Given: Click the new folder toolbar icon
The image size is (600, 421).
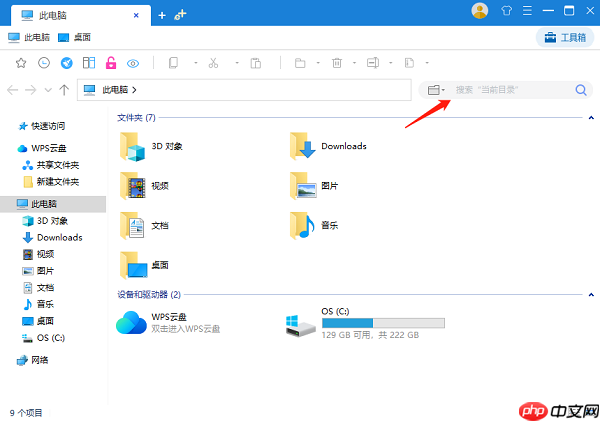Looking at the screenshot, I should click(x=300, y=63).
